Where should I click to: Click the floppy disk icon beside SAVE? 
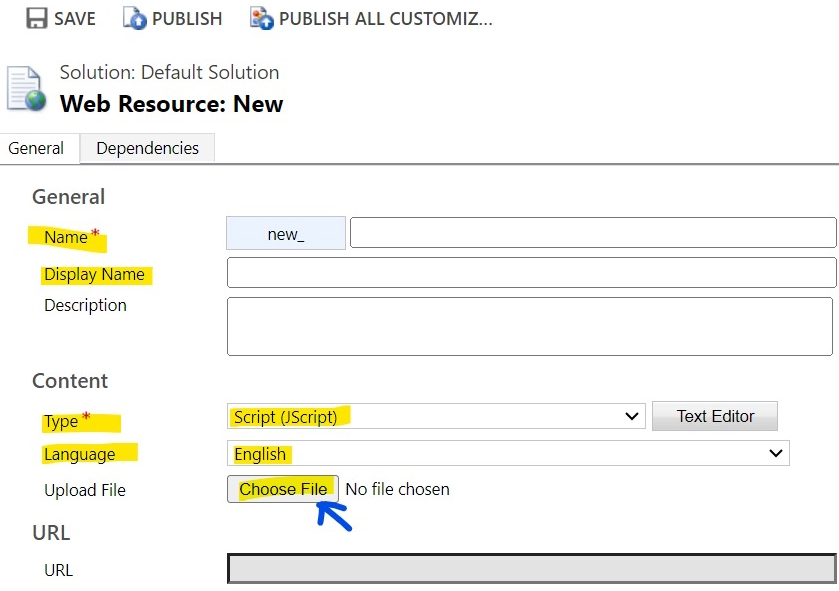pos(37,17)
